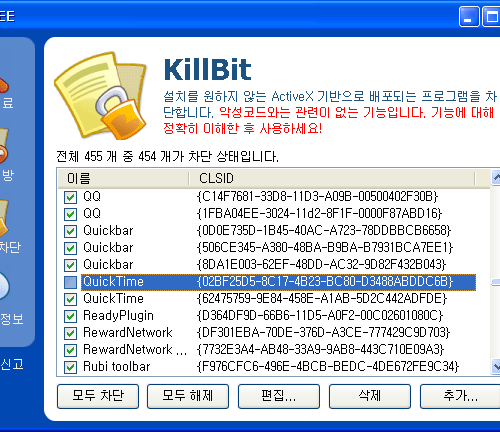Click CLSID {506CE345-A380-48BA-B9BA-B7931BCA7EE1}
The height and width of the screenshot is (432, 500).
pyautogui.click(x=325, y=248)
